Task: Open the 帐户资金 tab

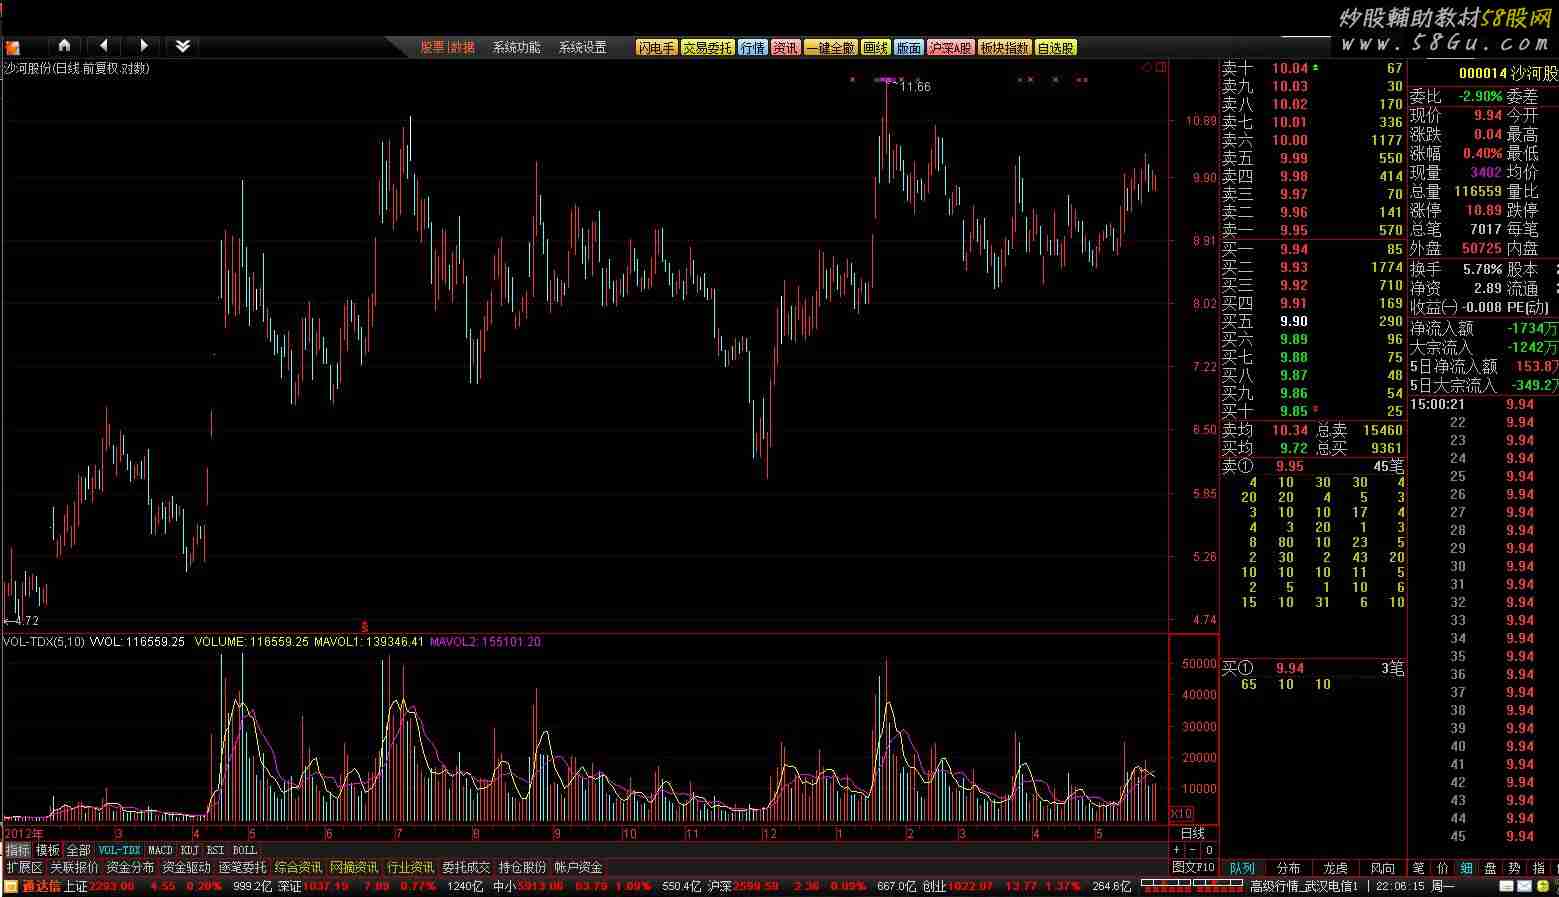Action: (x=578, y=867)
